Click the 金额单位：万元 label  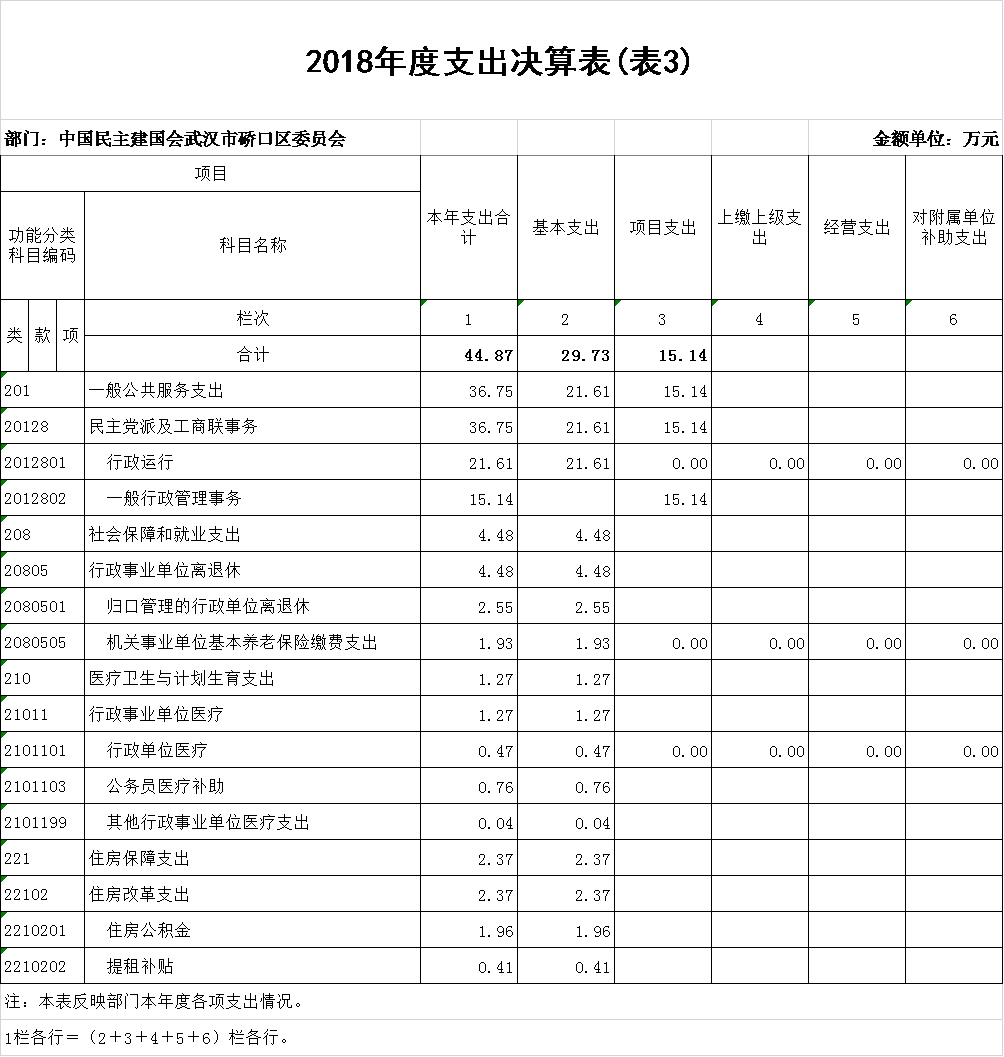935,139
